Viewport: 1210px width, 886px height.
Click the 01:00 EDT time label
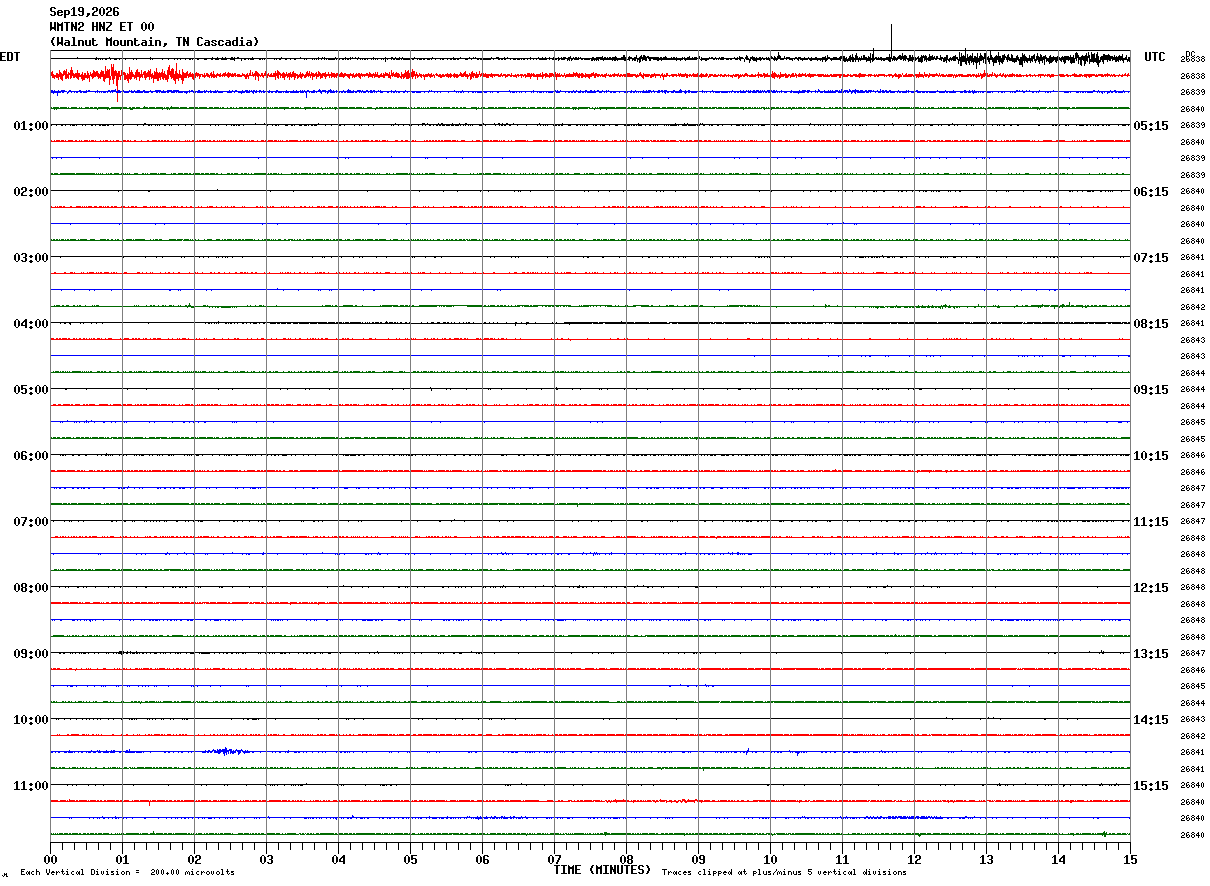(x=31, y=126)
